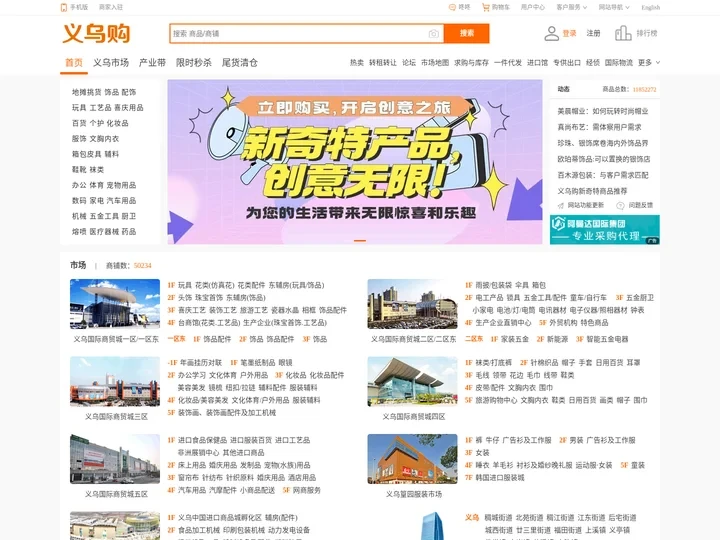Open the shopping cart icon 购物车
Image resolution: width=720 pixels, height=540 pixels.
point(485,7)
